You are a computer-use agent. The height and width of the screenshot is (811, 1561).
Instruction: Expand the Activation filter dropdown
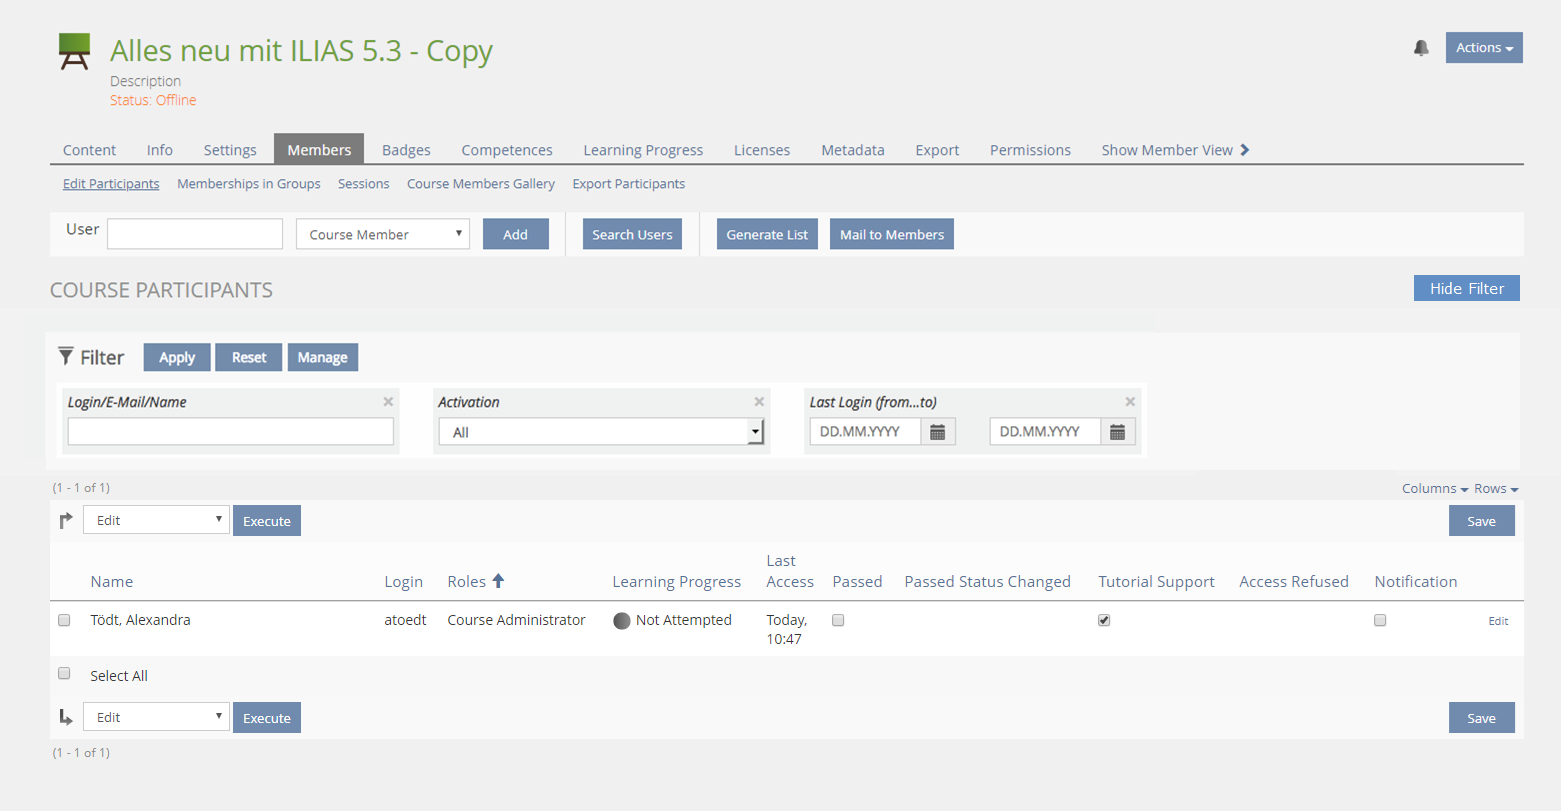click(x=601, y=432)
